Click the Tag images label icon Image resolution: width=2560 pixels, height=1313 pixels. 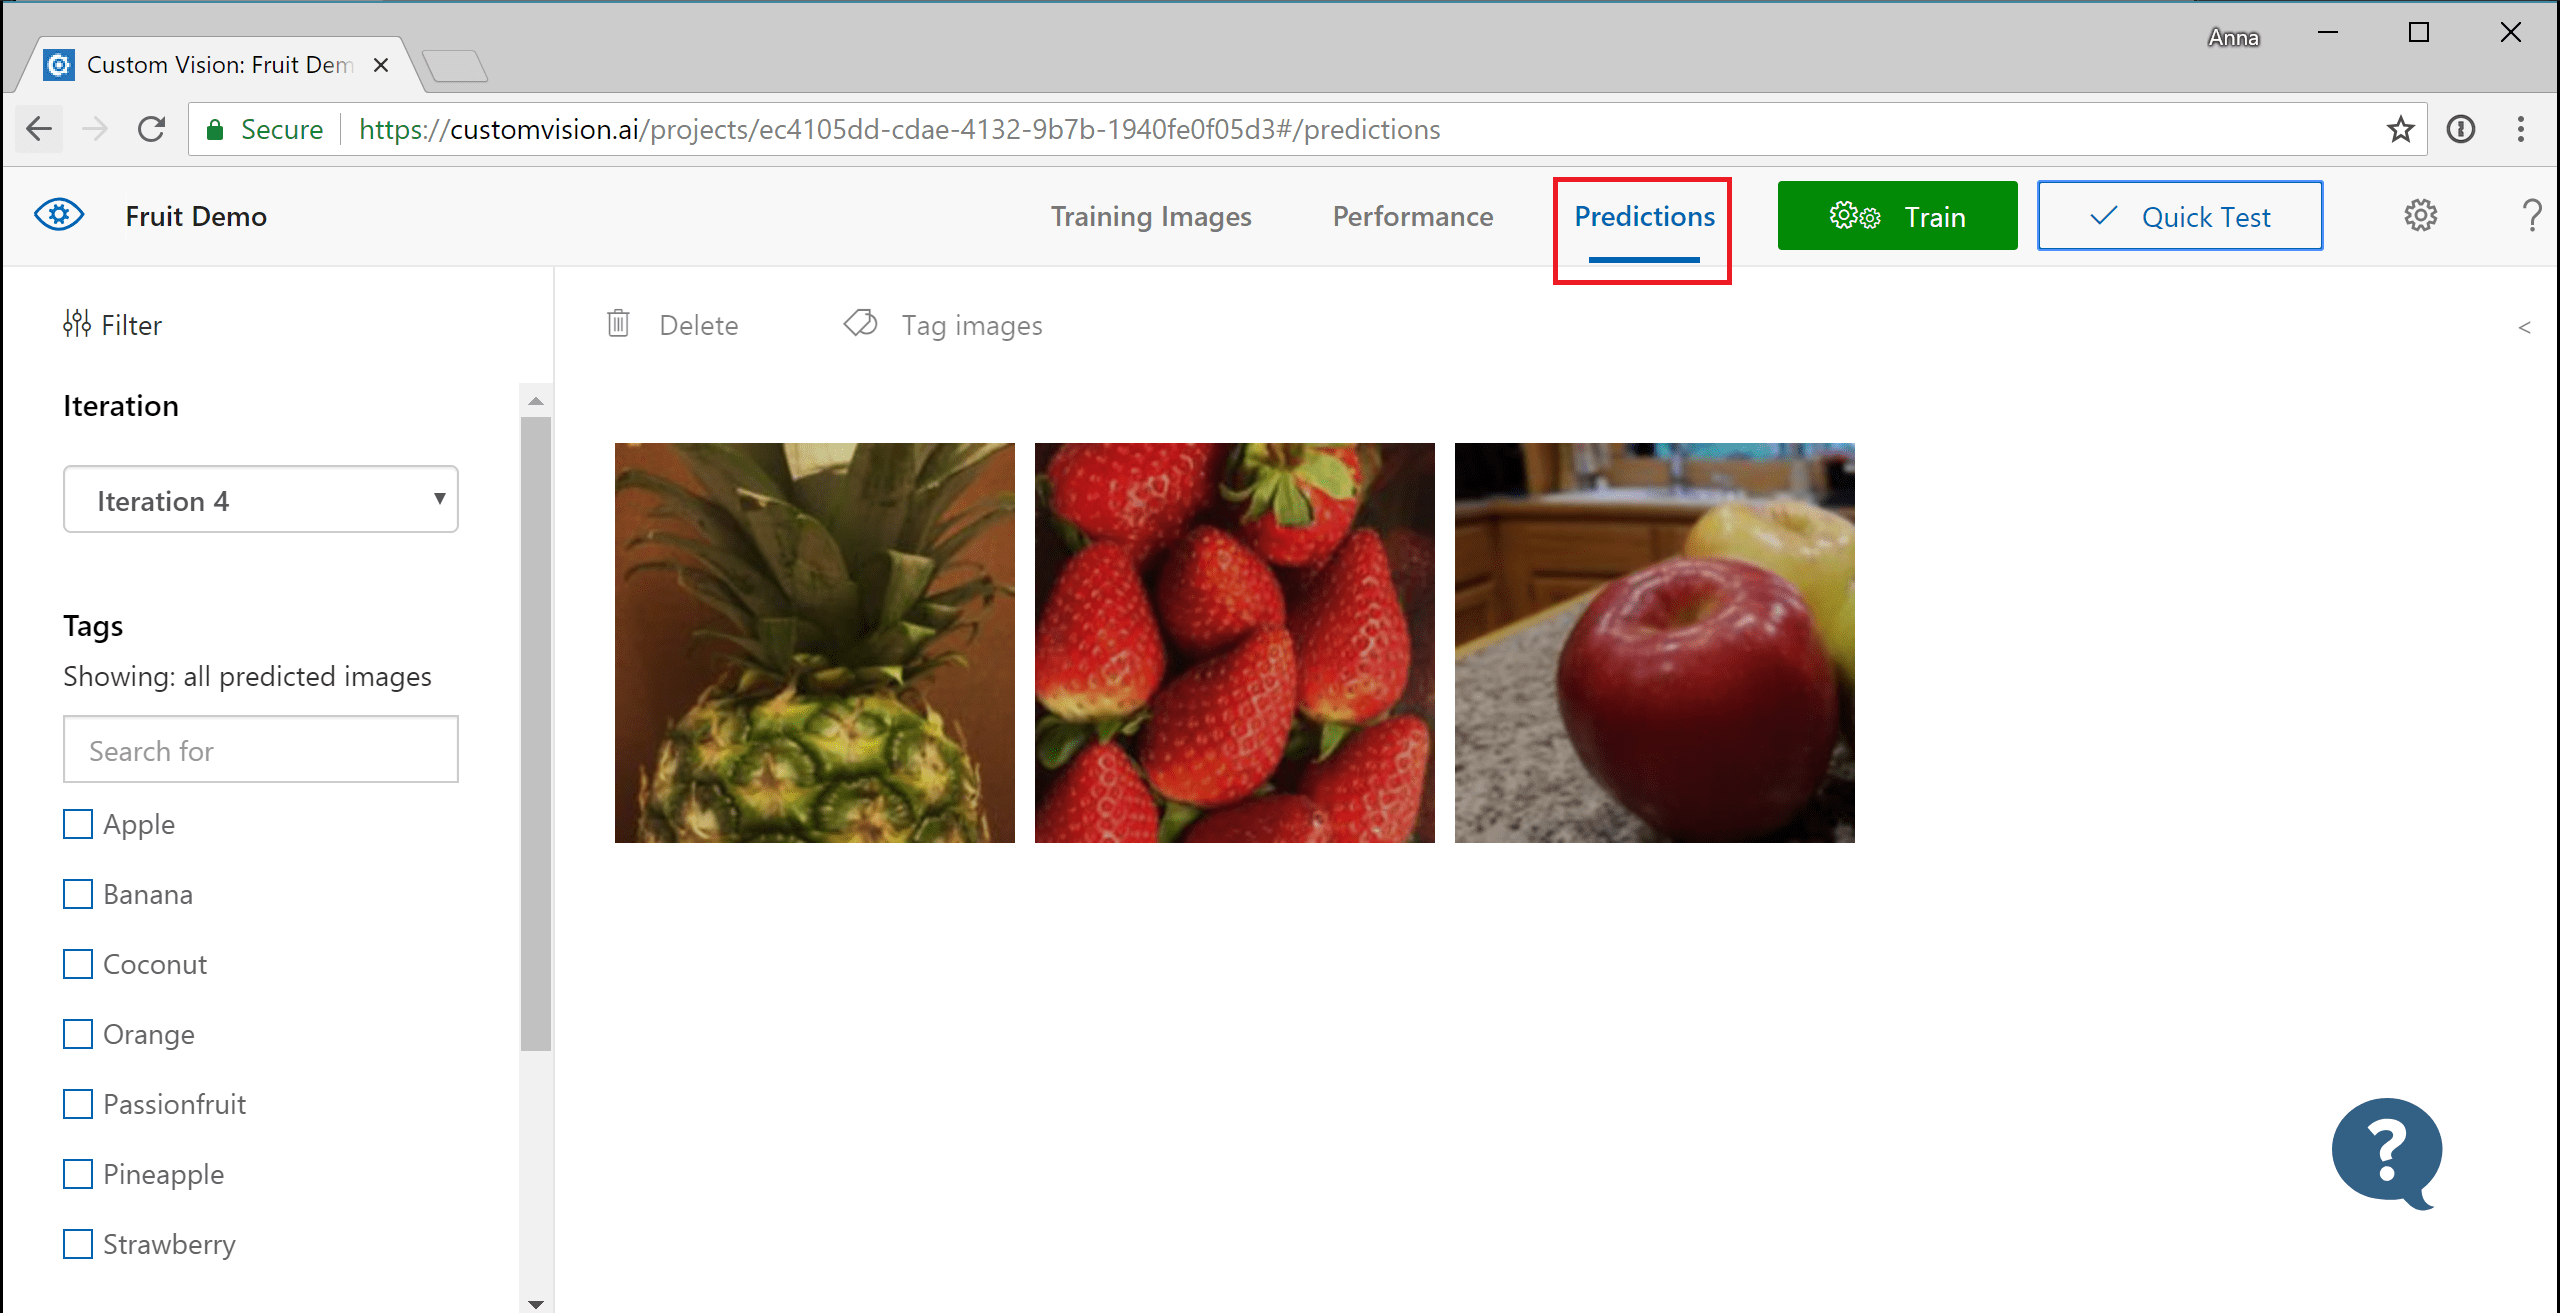pyautogui.click(x=859, y=325)
